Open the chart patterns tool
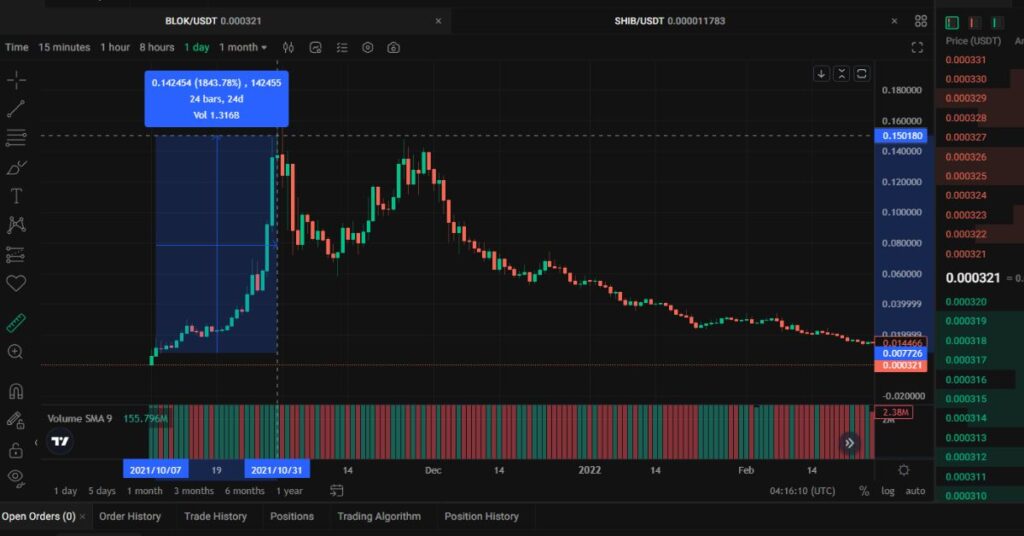This screenshot has width=1024, height=536. (x=16, y=225)
